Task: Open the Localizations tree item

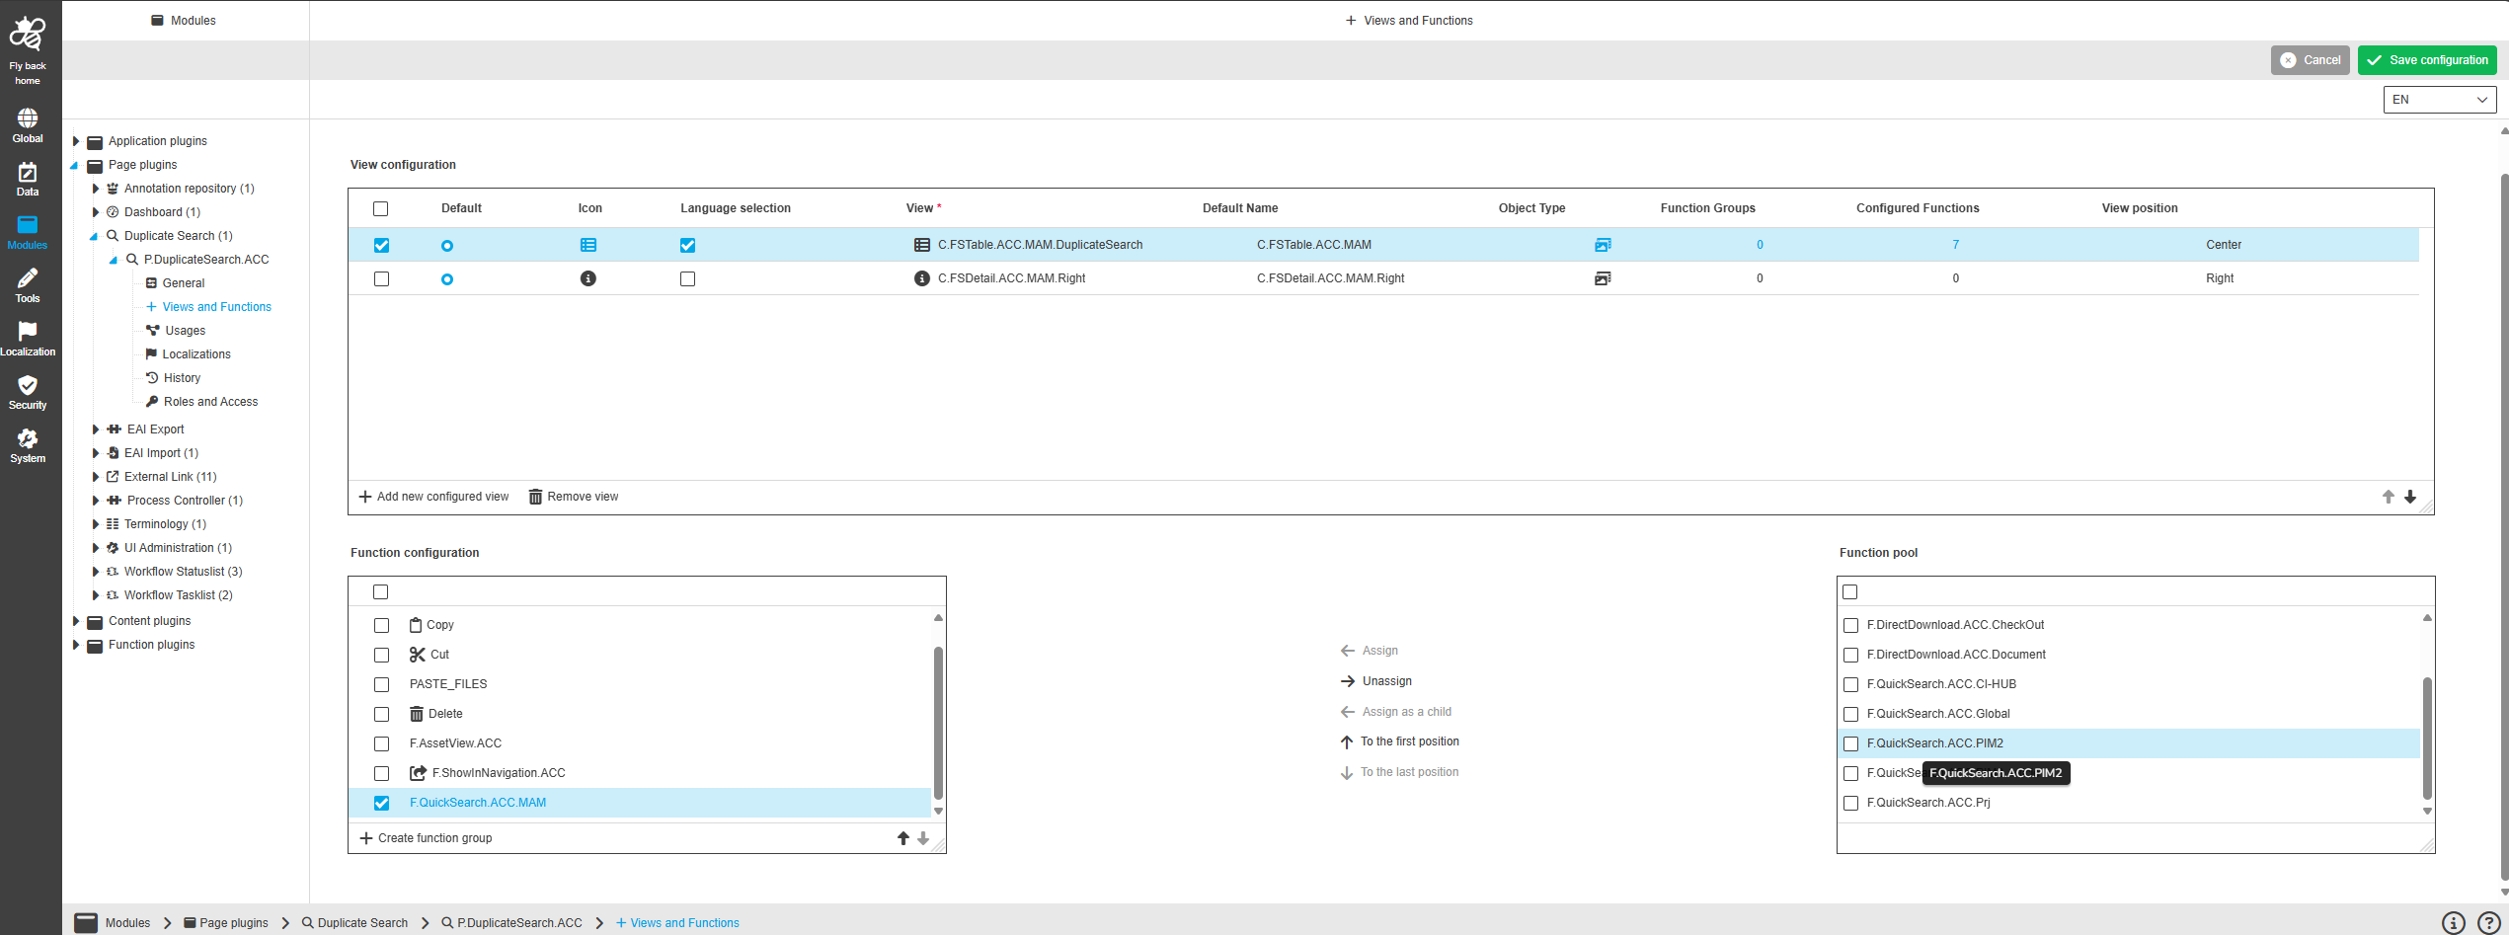Action: (x=196, y=355)
